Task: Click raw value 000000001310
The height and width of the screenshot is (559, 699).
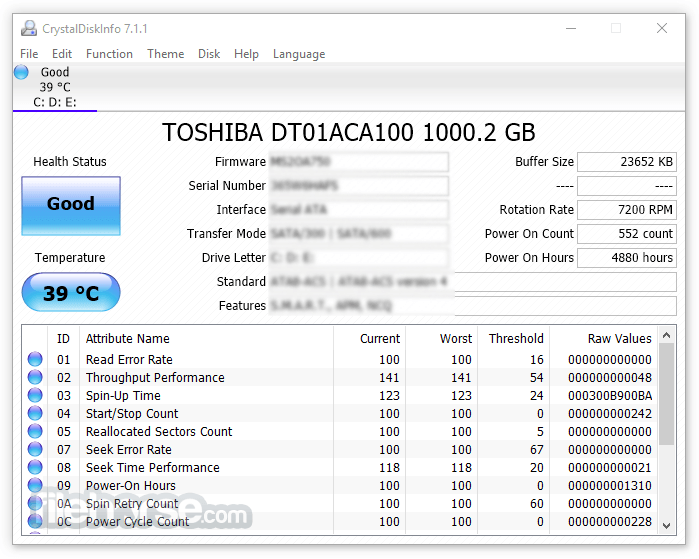Action: (610, 485)
